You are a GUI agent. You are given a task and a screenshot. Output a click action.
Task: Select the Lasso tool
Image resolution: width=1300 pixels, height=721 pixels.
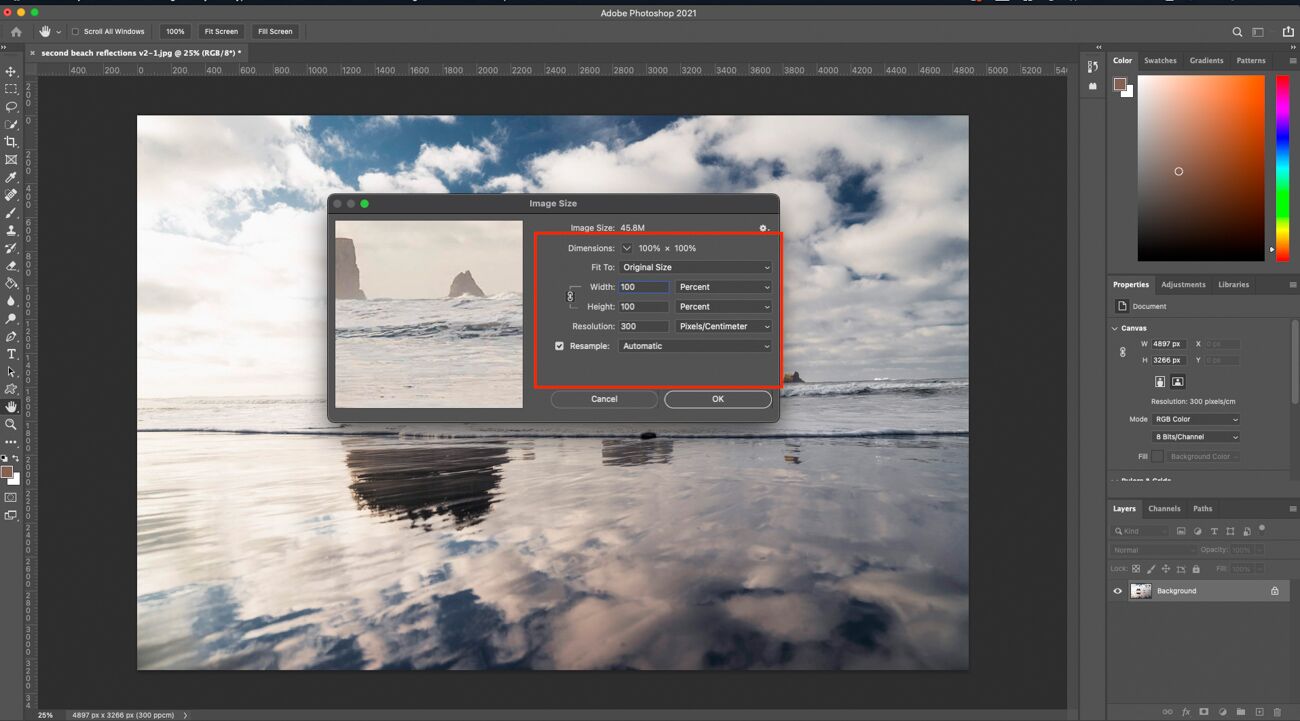pyautogui.click(x=12, y=107)
